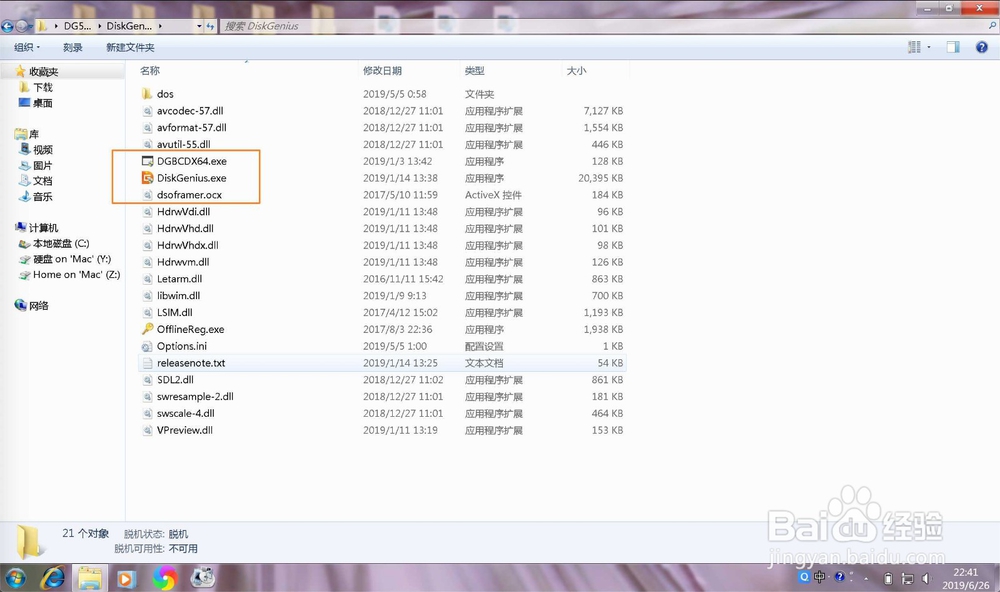The width and height of the screenshot is (1000, 592).
Task: Select the Letarm.dll file name
Action: [180, 279]
